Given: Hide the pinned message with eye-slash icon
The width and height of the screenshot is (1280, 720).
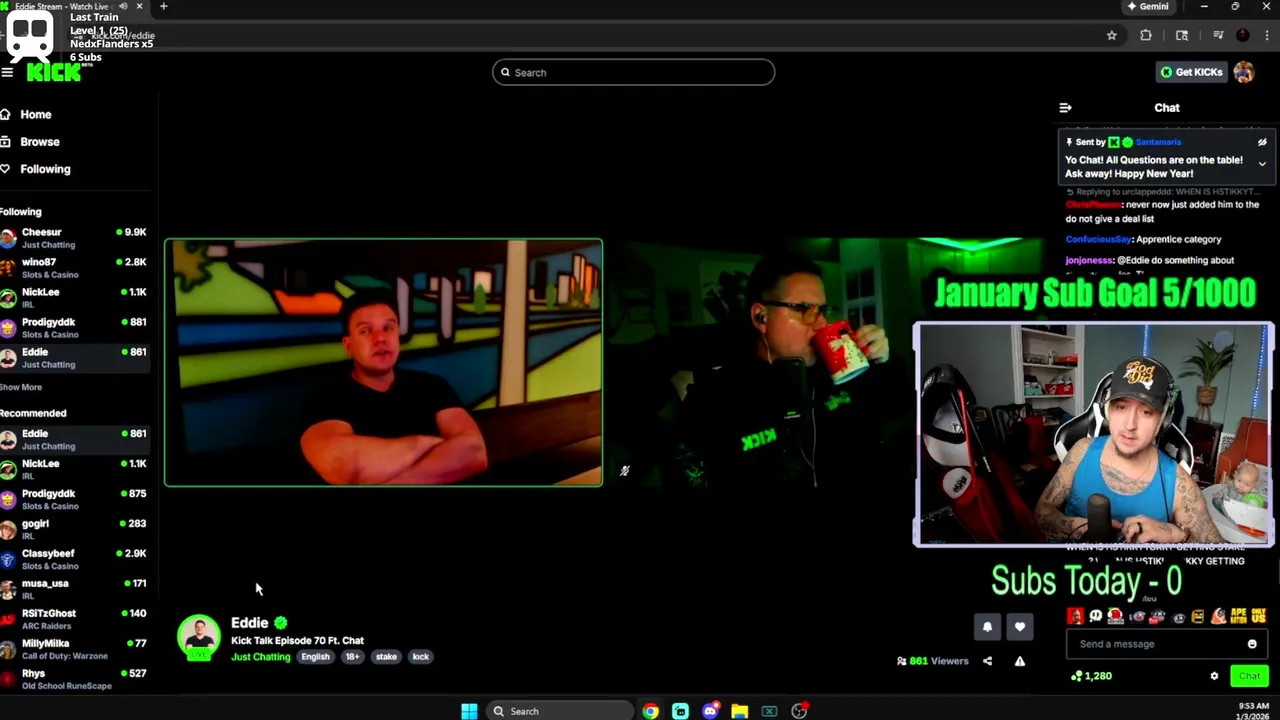Looking at the screenshot, I should pos(1262,142).
